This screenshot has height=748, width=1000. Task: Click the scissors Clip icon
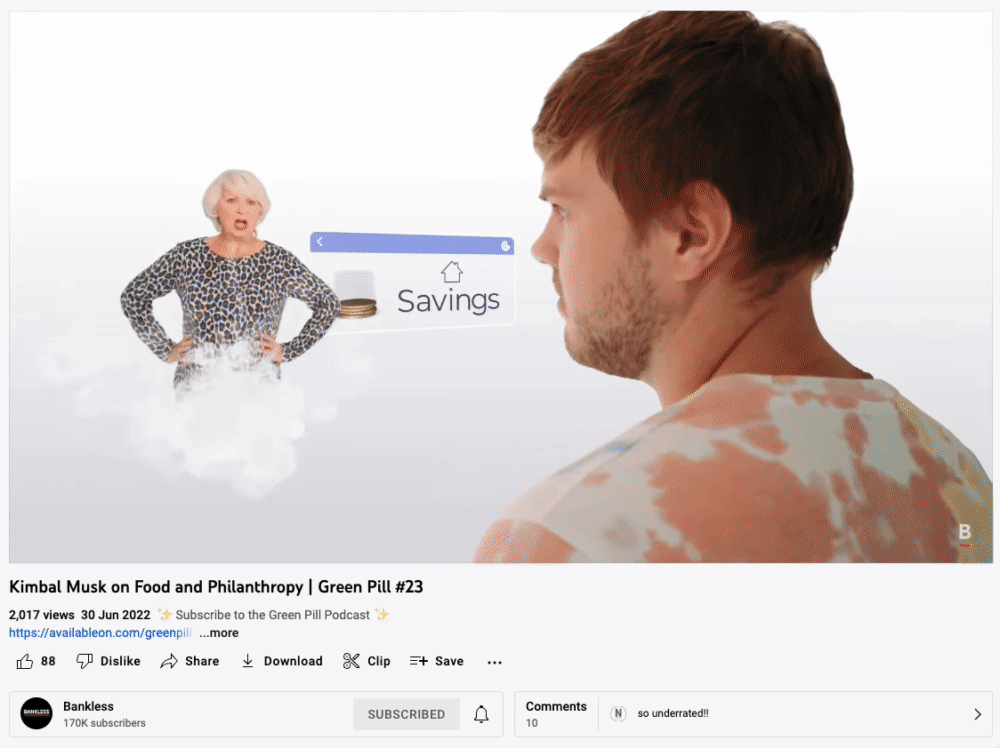pyautogui.click(x=351, y=661)
